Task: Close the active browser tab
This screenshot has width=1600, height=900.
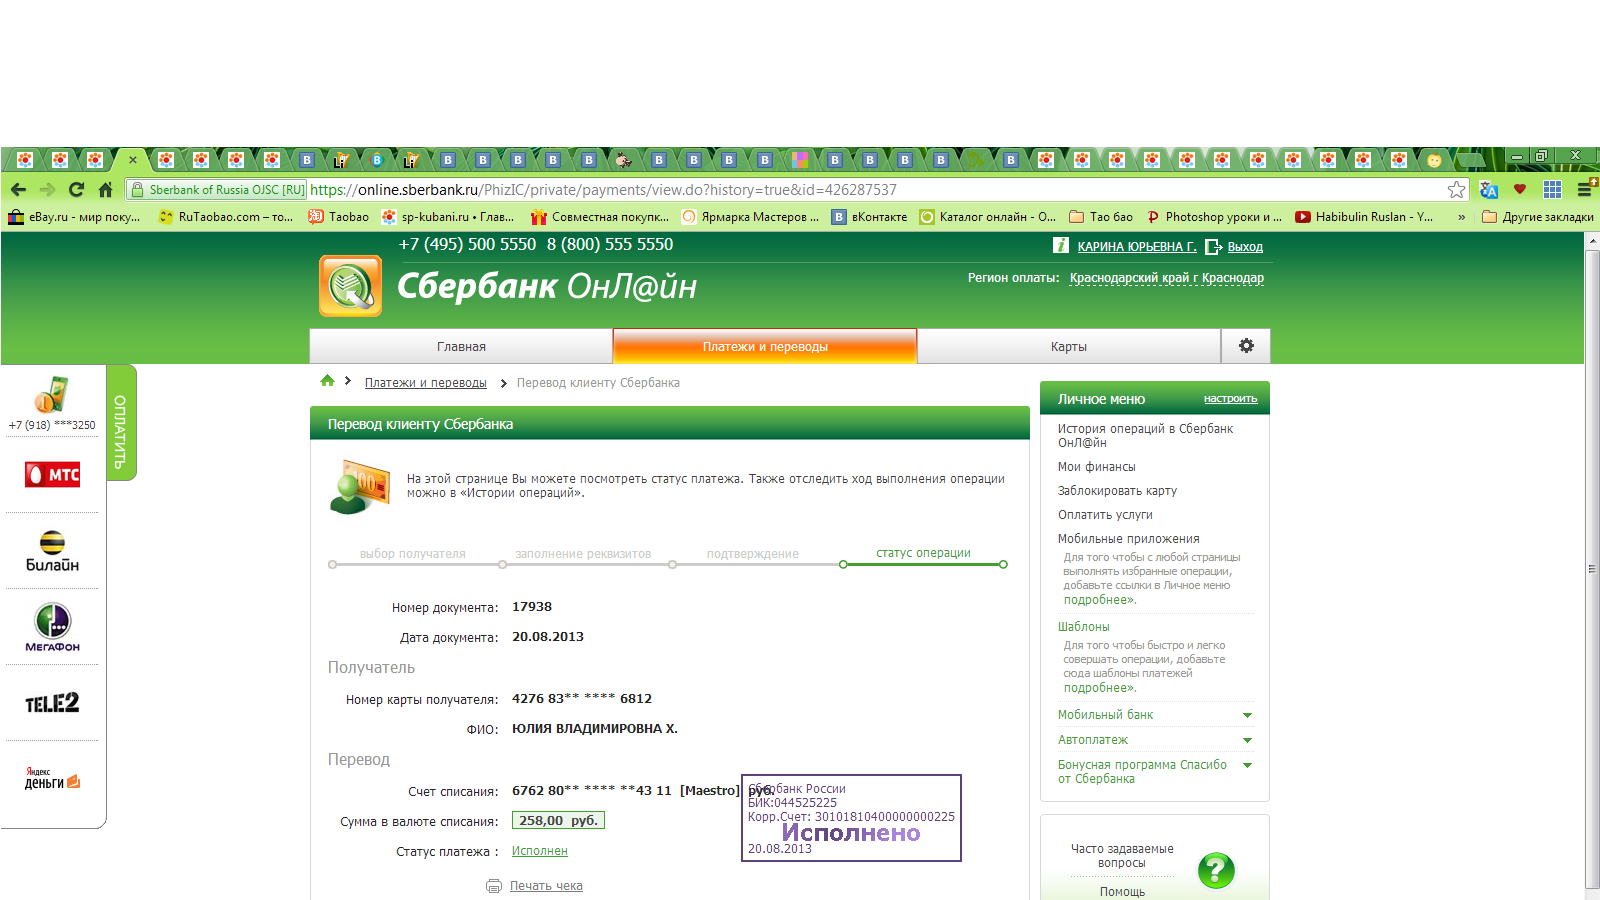Action: point(132,159)
